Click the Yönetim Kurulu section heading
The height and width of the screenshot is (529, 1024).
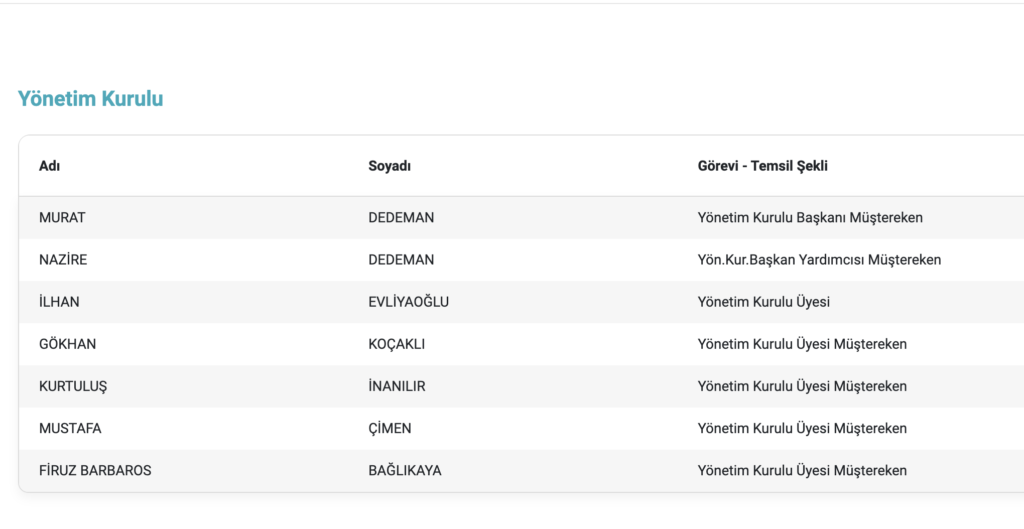pos(90,99)
